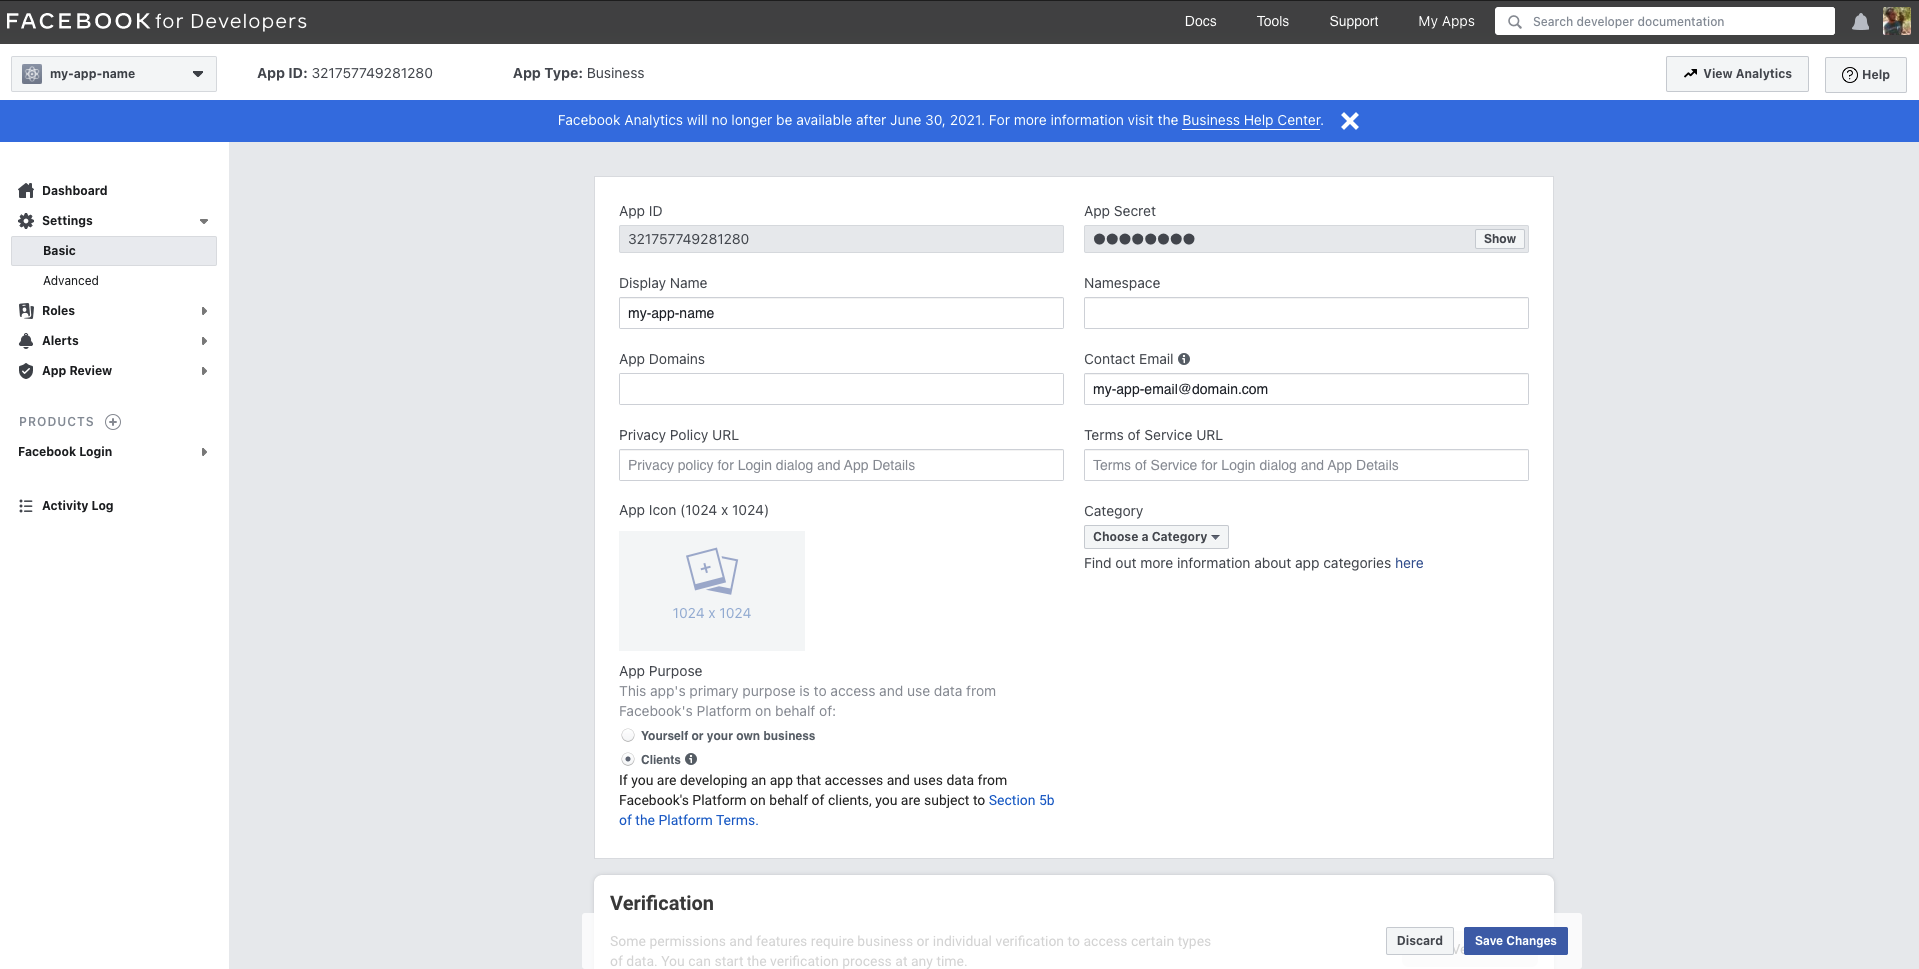The height and width of the screenshot is (969, 1919).
Task: Show the App Secret
Action: (x=1499, y=239)
